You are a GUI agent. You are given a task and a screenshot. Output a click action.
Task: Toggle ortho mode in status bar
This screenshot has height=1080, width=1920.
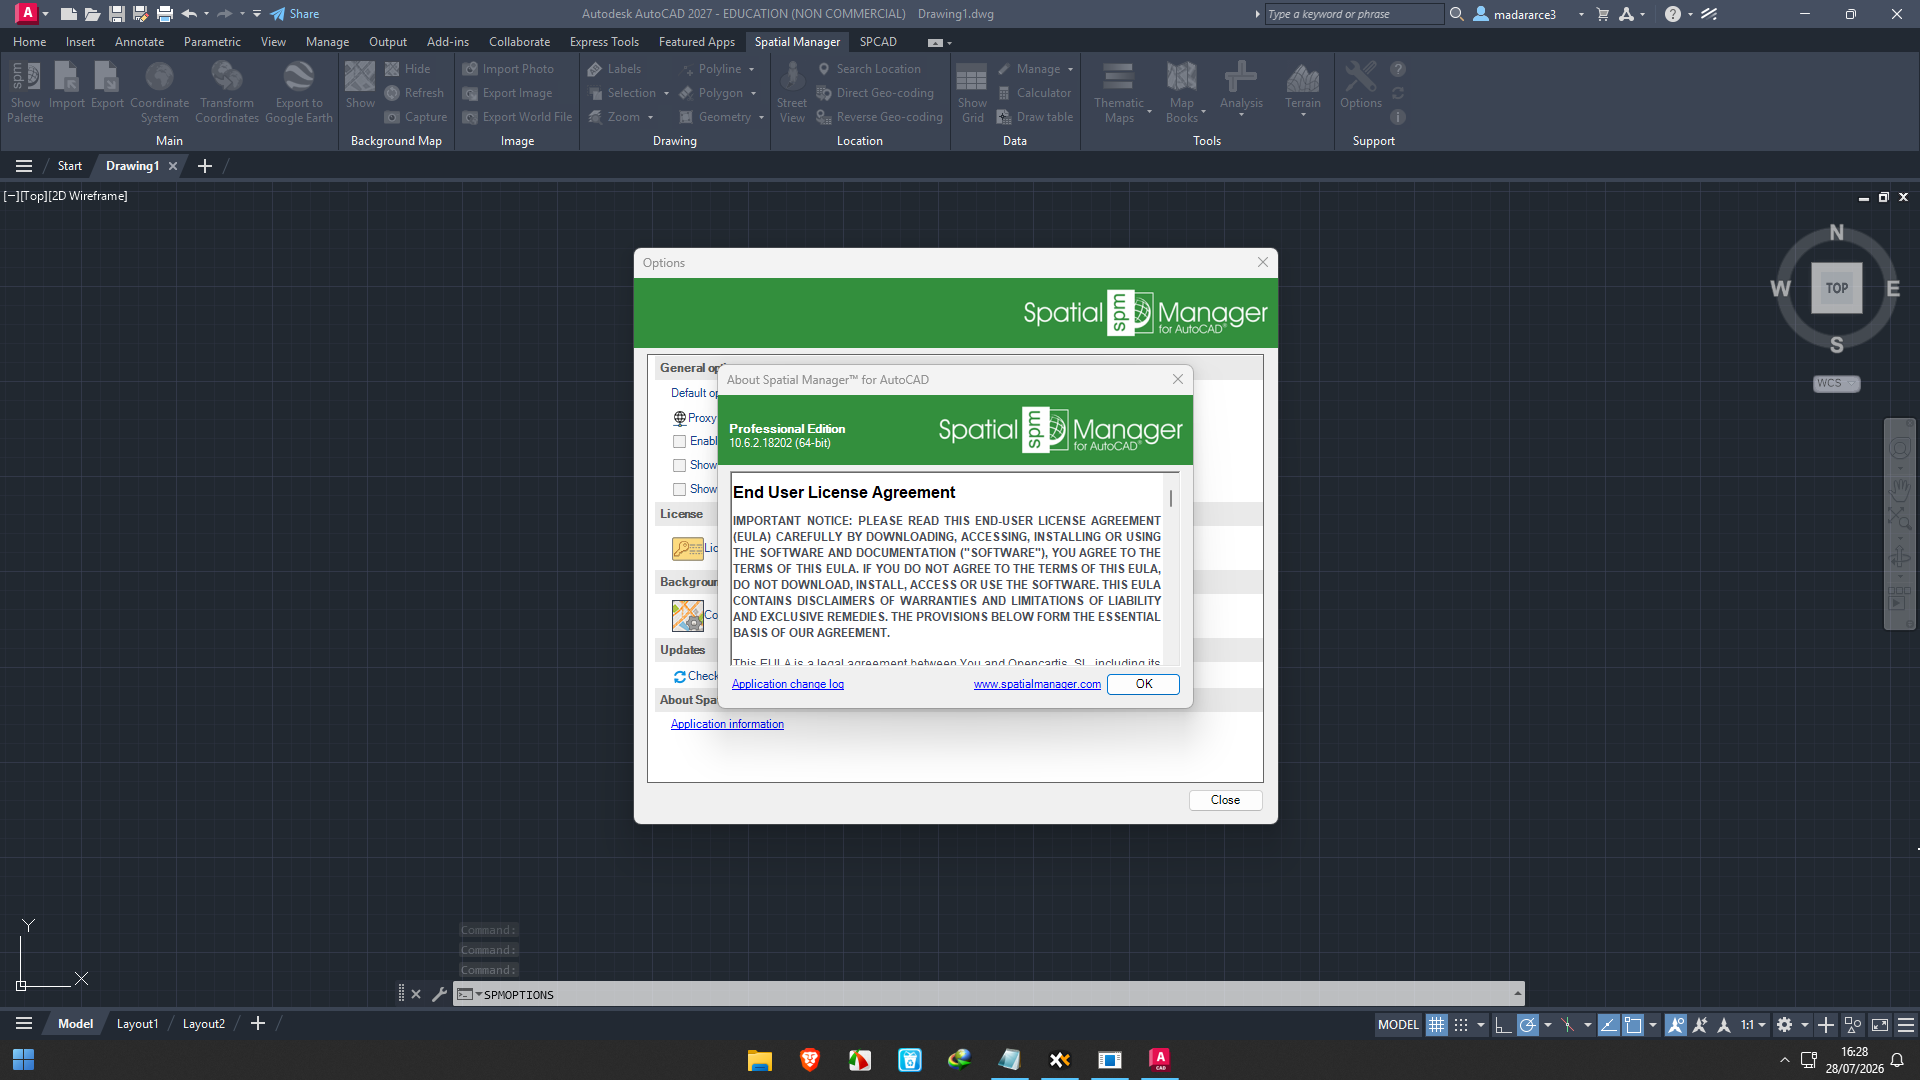coord(1503,1024)
